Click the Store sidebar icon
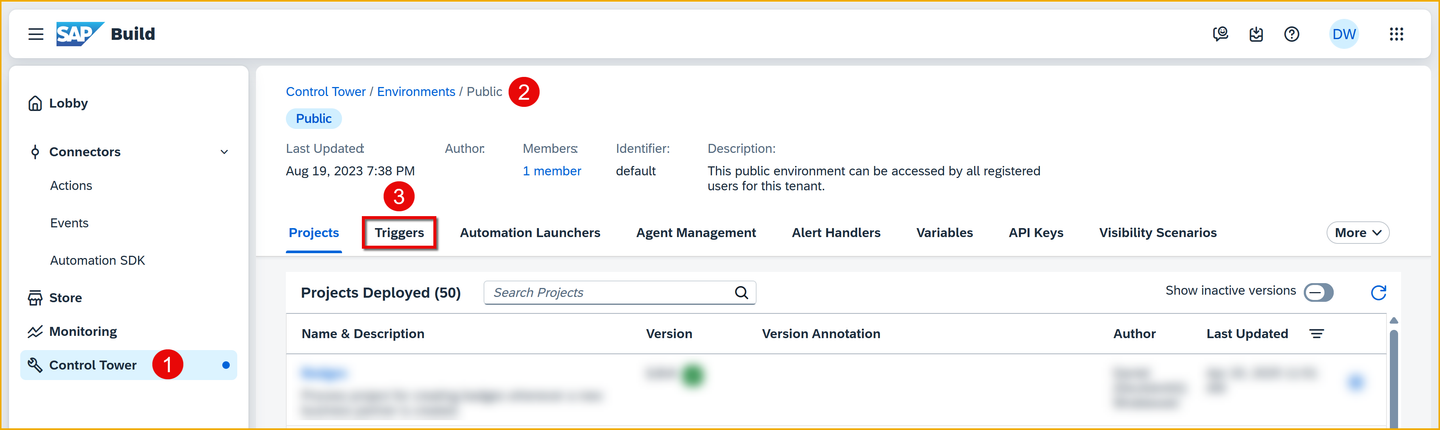1440x430 pixels. (35, 298)
